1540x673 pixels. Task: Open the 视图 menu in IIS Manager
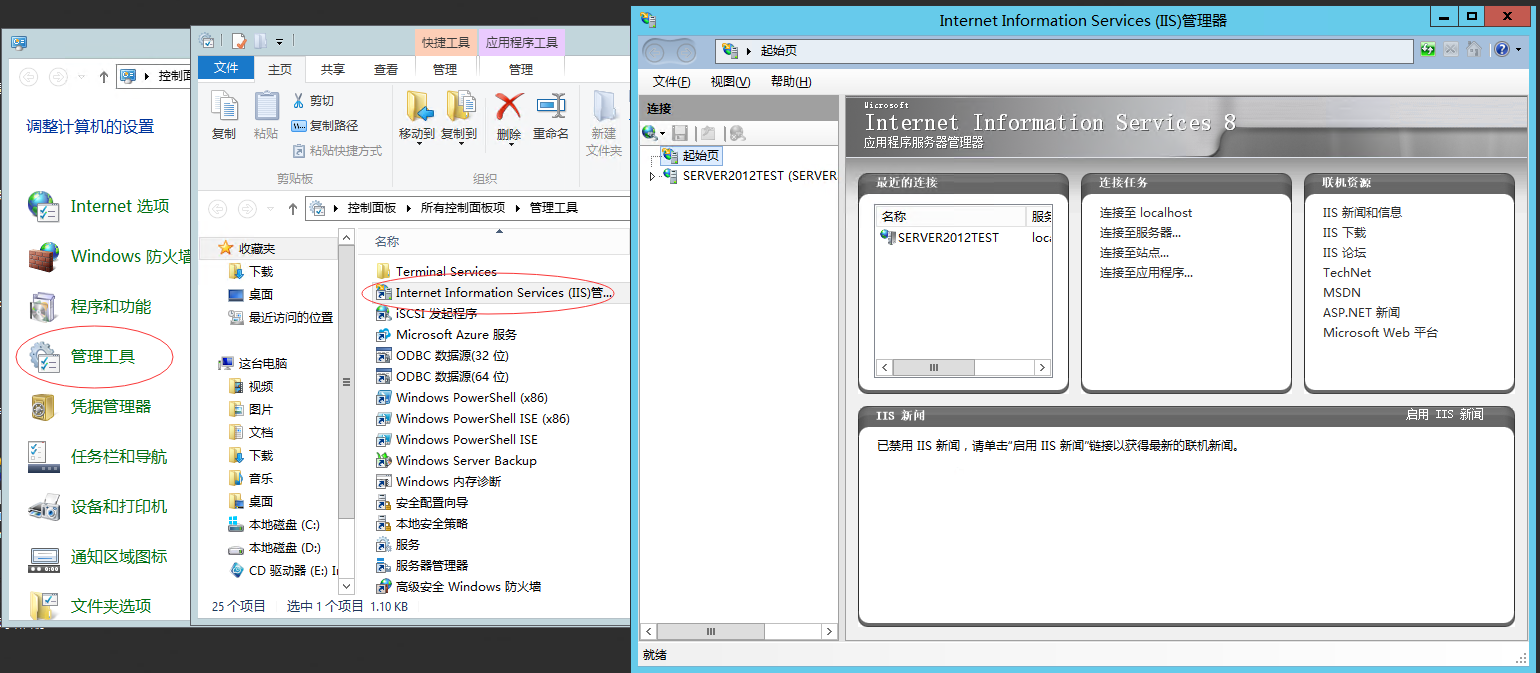point(729,82)
